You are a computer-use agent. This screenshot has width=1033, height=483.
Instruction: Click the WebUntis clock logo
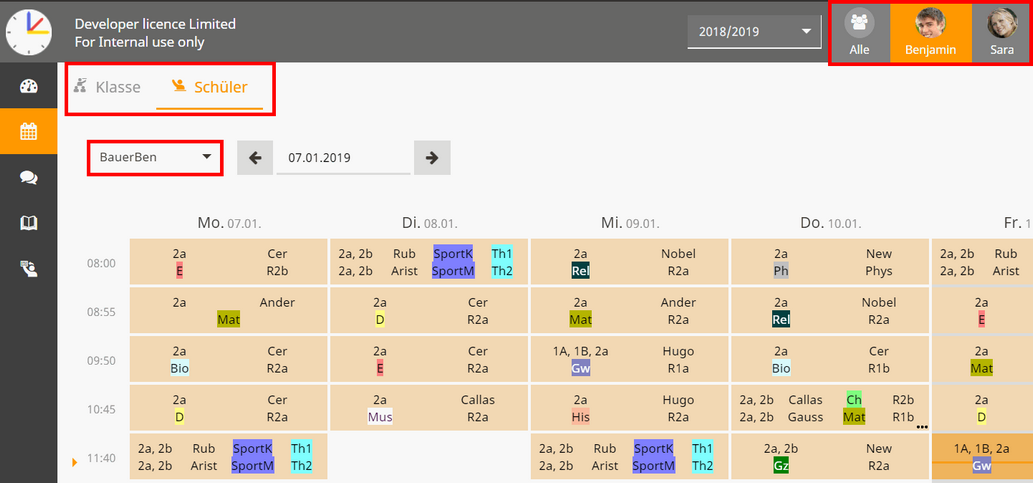coord(28,30)
